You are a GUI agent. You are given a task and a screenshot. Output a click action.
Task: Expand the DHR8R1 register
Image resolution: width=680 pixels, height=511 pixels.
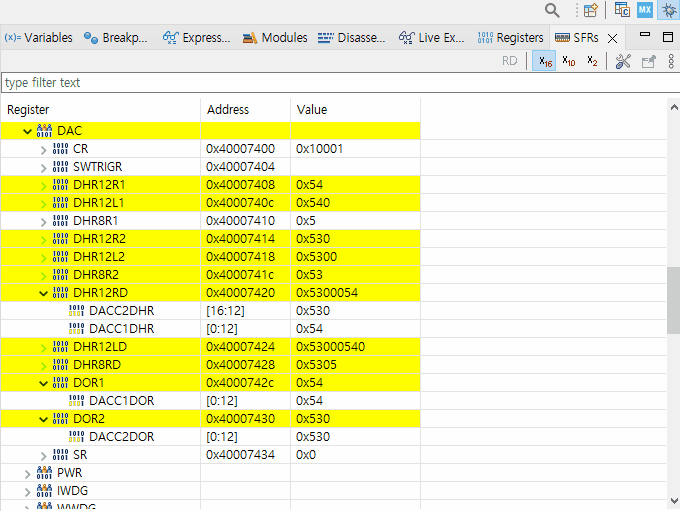(x=43, y=222)
